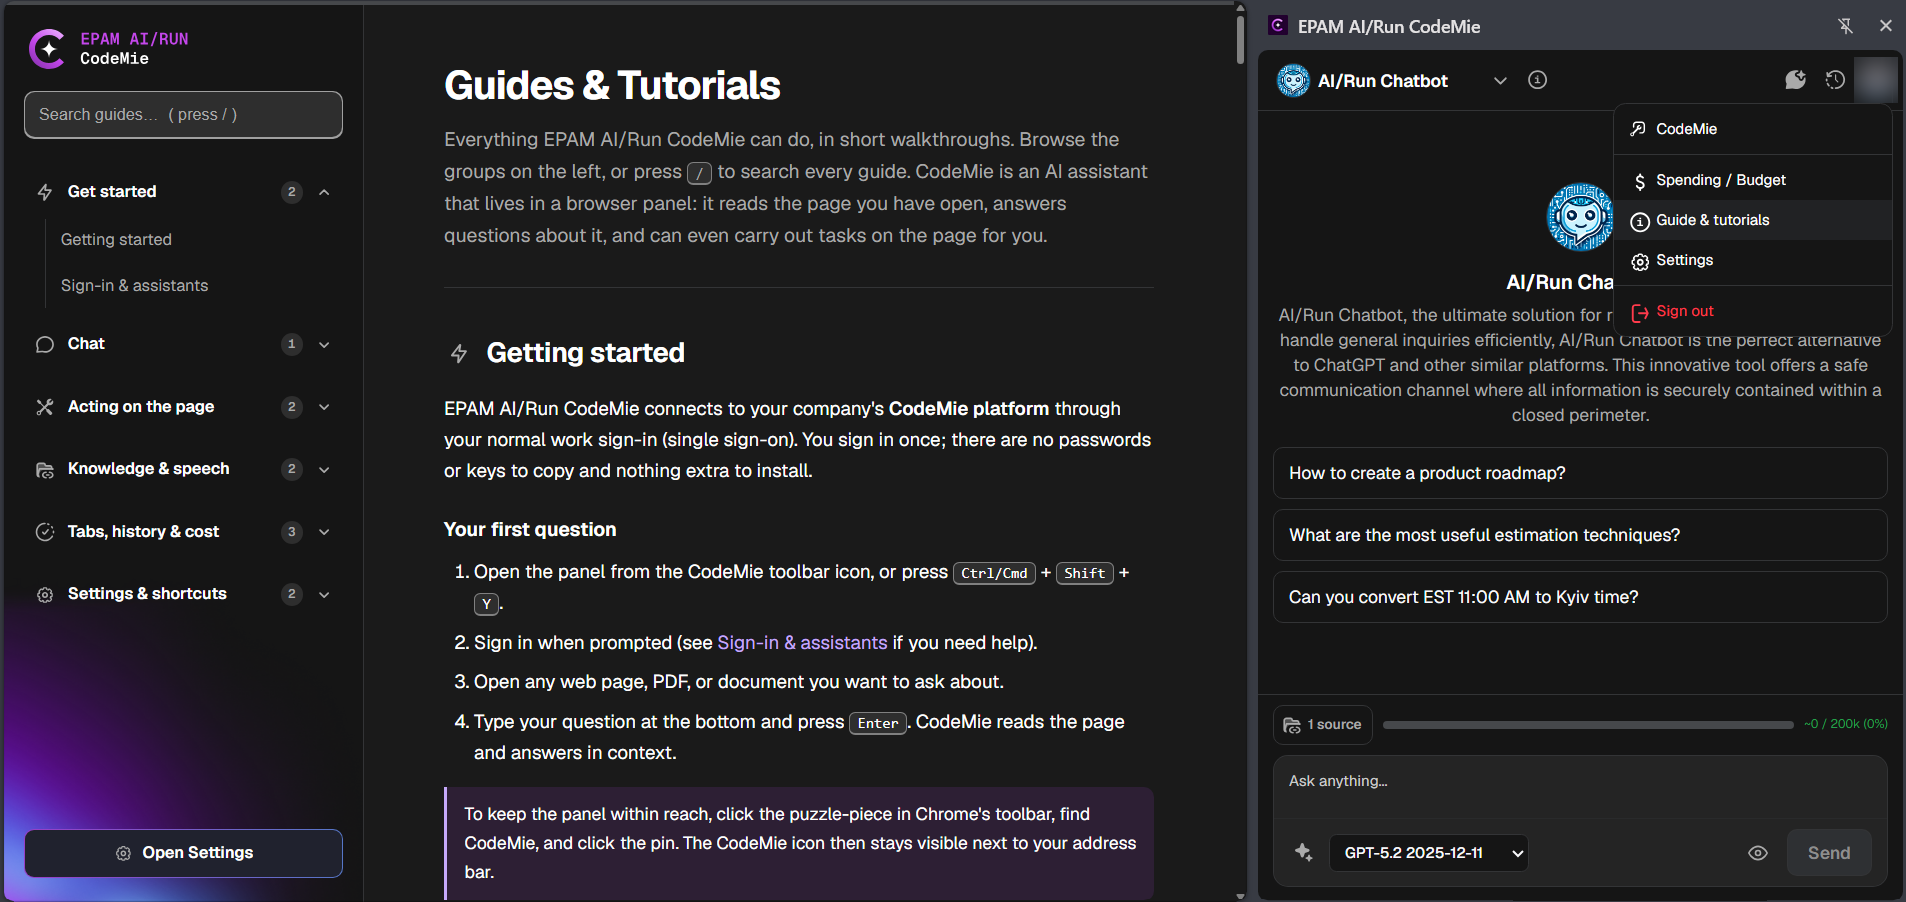Open the assistant selector chevron
Viewport: 1906px width, 902px height.
click(x=1500, y=80)
